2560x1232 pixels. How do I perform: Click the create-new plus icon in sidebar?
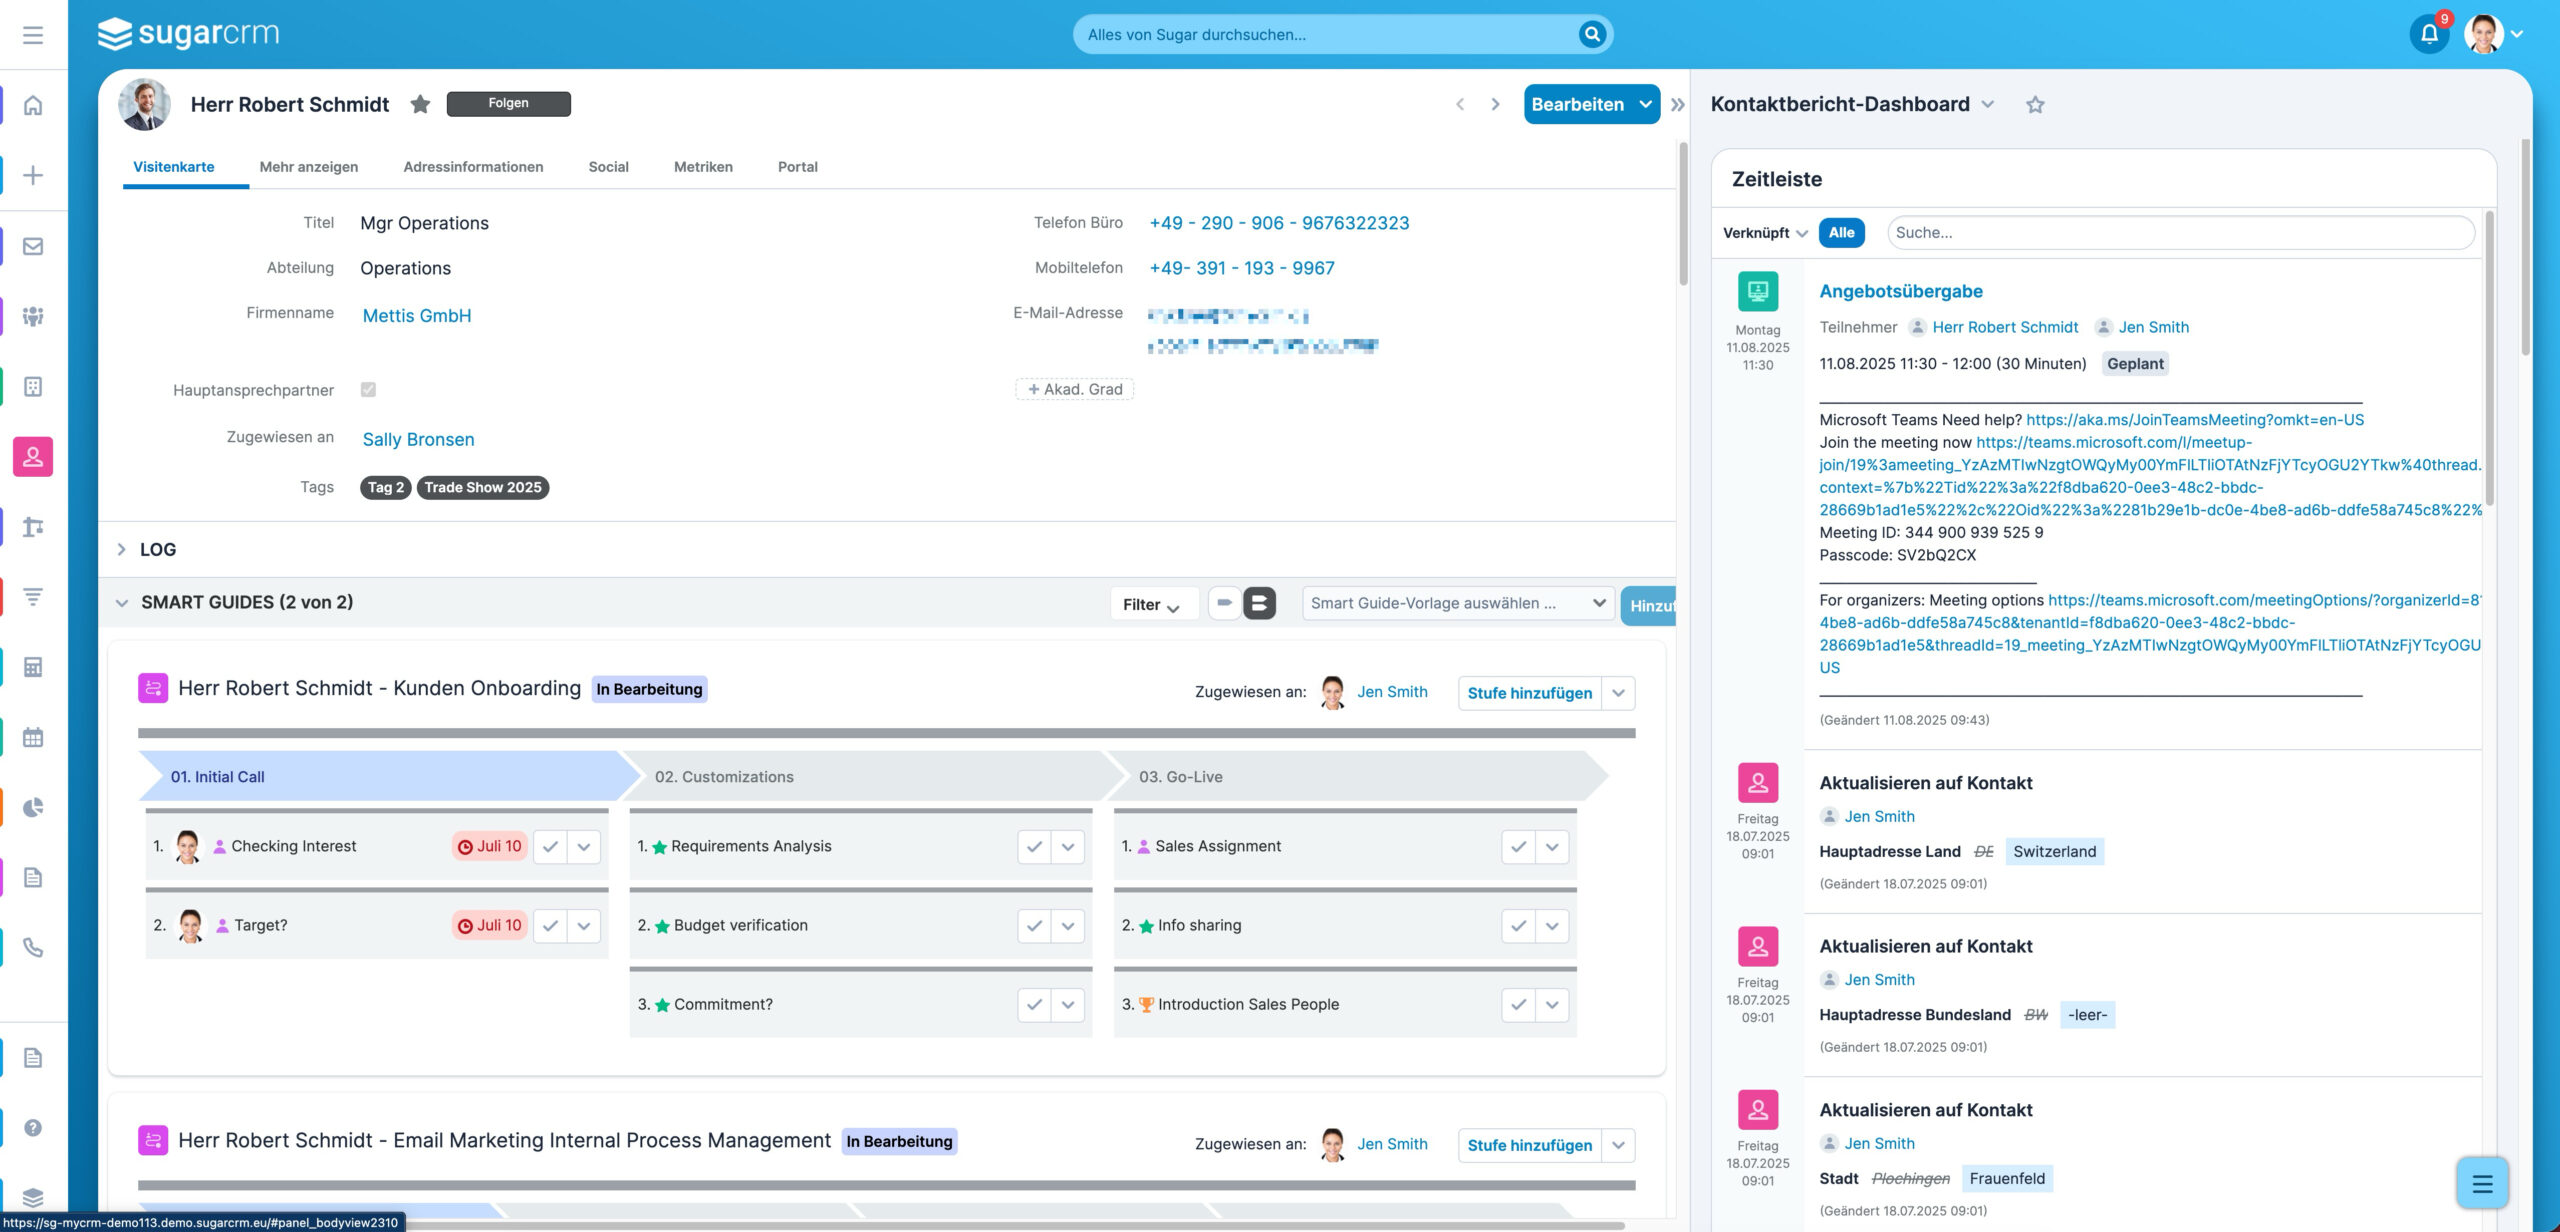pyautogui.click(x=33, y=175)
